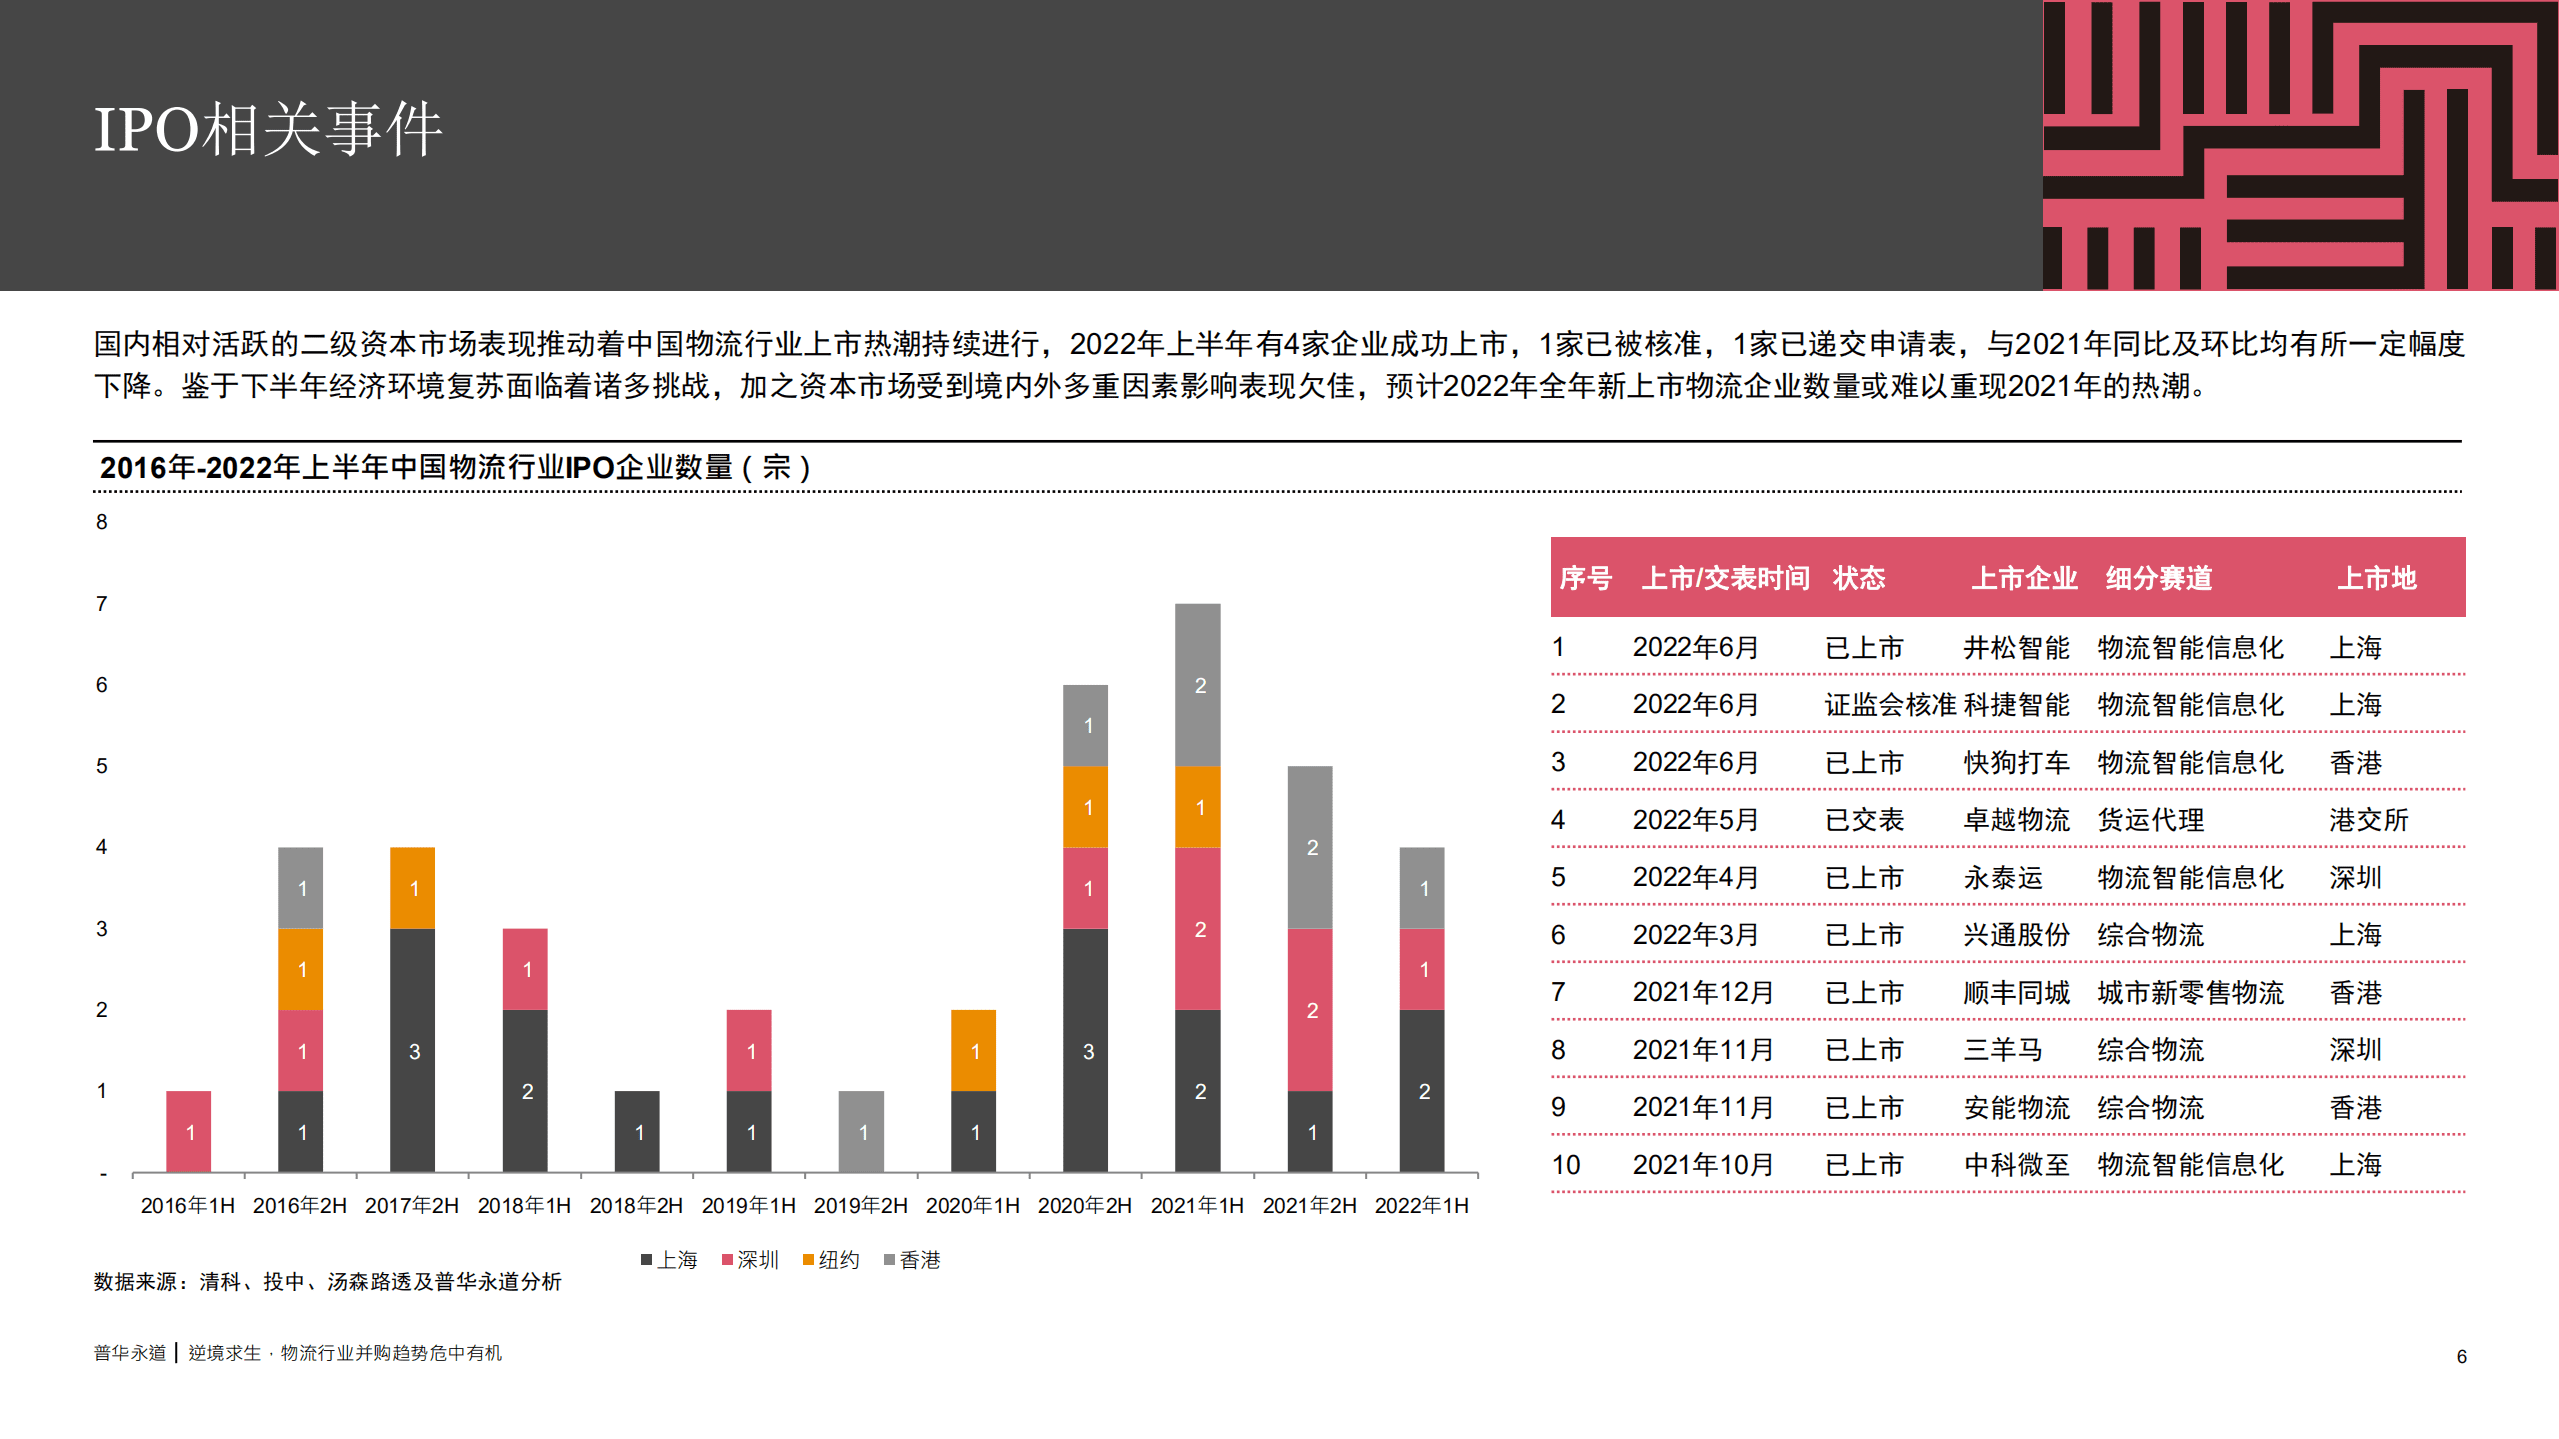Click the IPO相关事件 page title
Image resolution: width=2559 pixels, height=1439 pixels.
[x=271, y=130]
